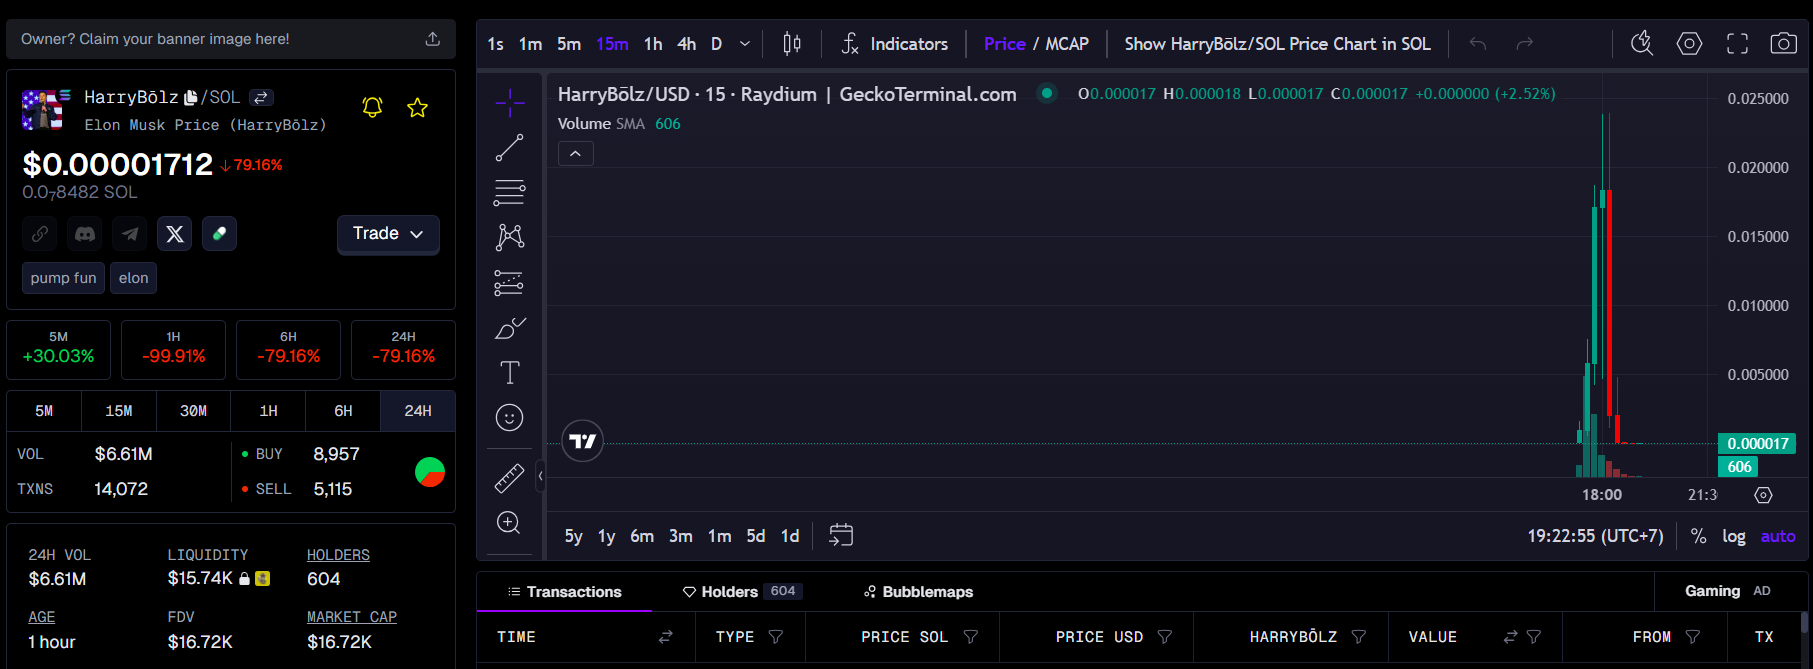This screenshot has height=669, width=1813.
Task: Open the Trade dropdown
Action: click(388, 234)
